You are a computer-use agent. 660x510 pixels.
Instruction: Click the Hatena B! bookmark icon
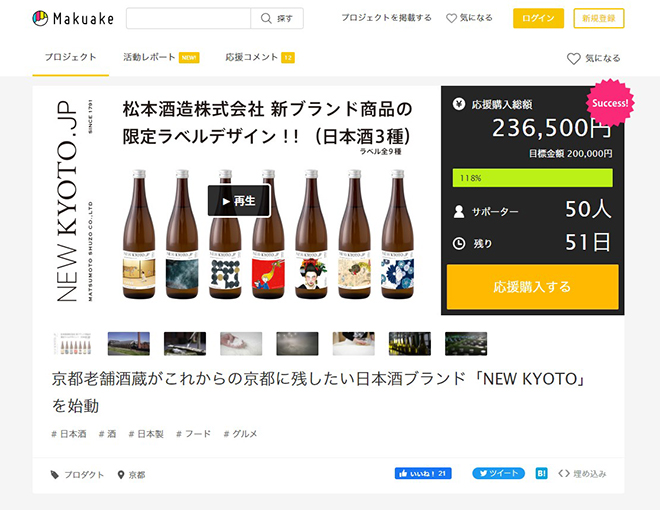(541, 473)
